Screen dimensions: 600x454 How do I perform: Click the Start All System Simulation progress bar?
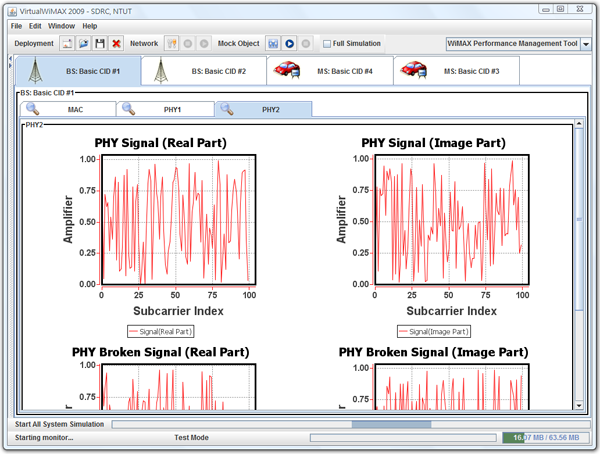tap(351, 424)
